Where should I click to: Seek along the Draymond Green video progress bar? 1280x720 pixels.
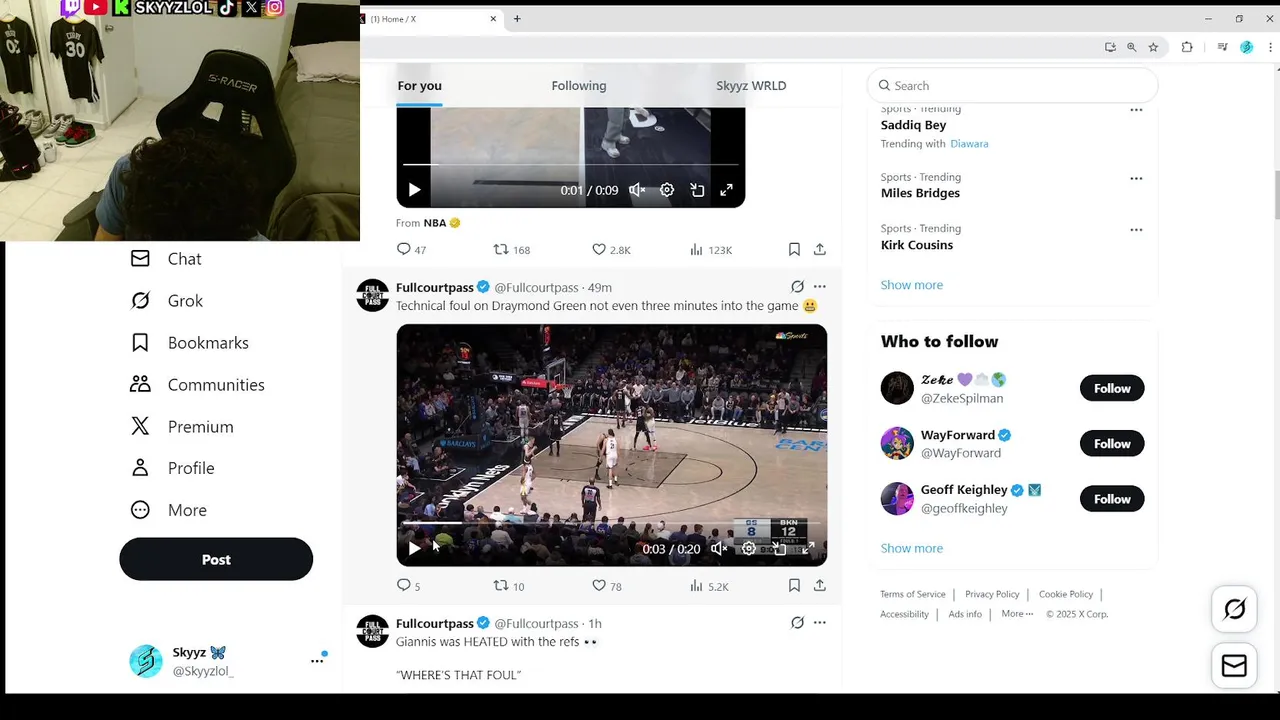pyautogui.click(x=611, y=522)
